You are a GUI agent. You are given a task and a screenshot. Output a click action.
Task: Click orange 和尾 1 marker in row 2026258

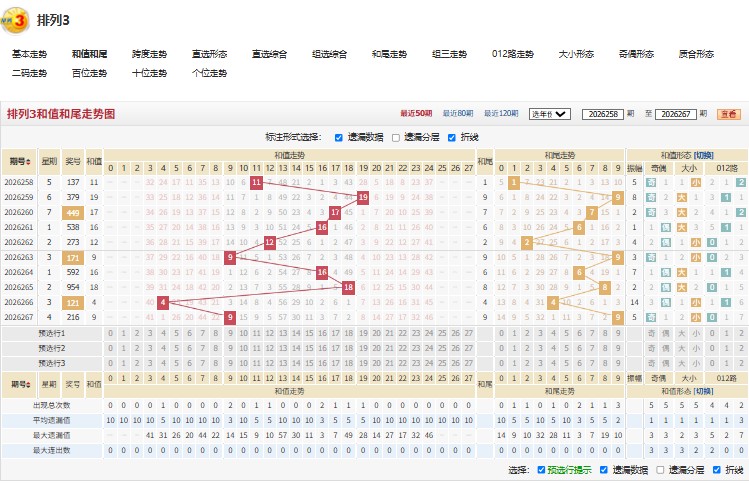514,182
